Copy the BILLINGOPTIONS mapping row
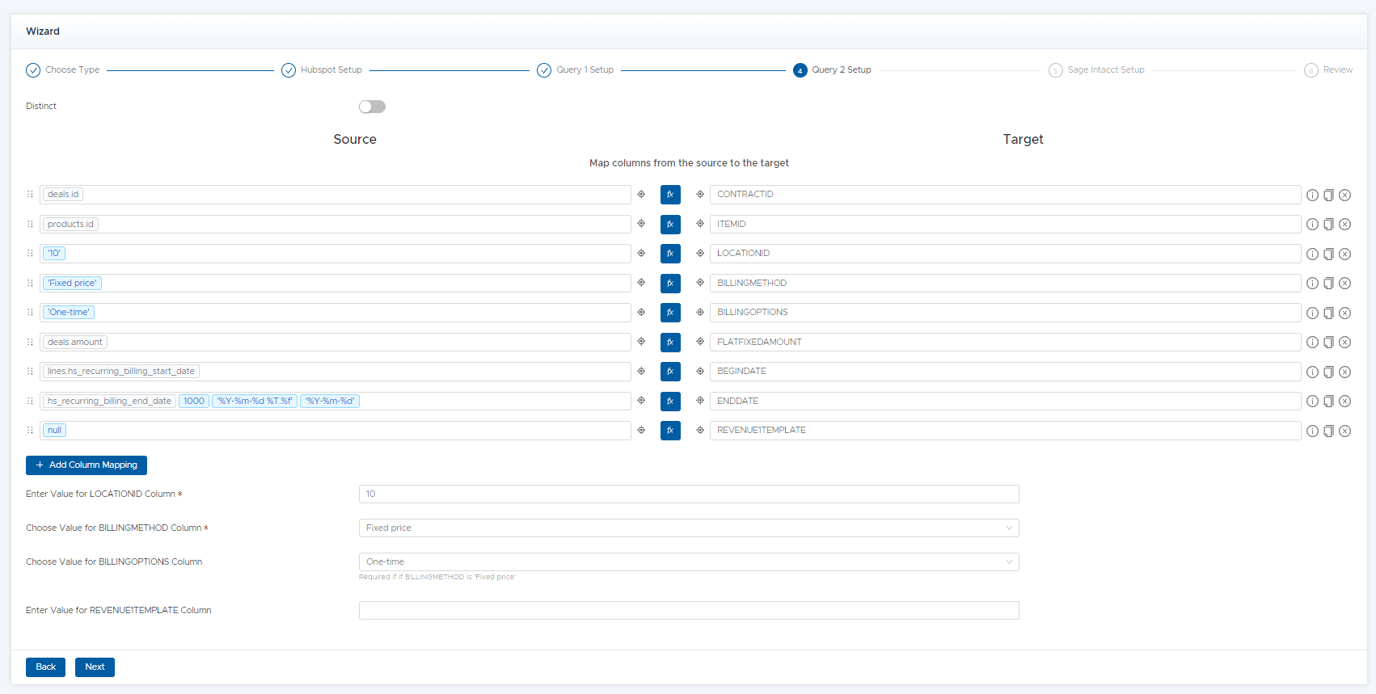 (x=1328, y=313)
